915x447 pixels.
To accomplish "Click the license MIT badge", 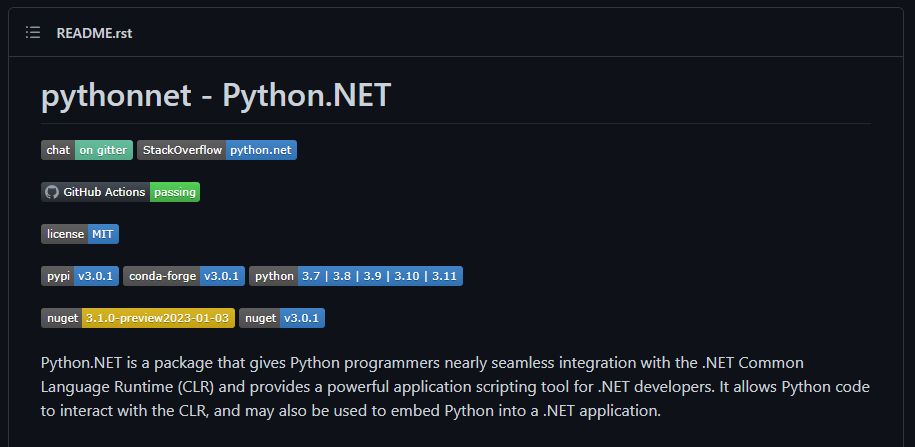I will pyautogui.click(x=80, y=234).
